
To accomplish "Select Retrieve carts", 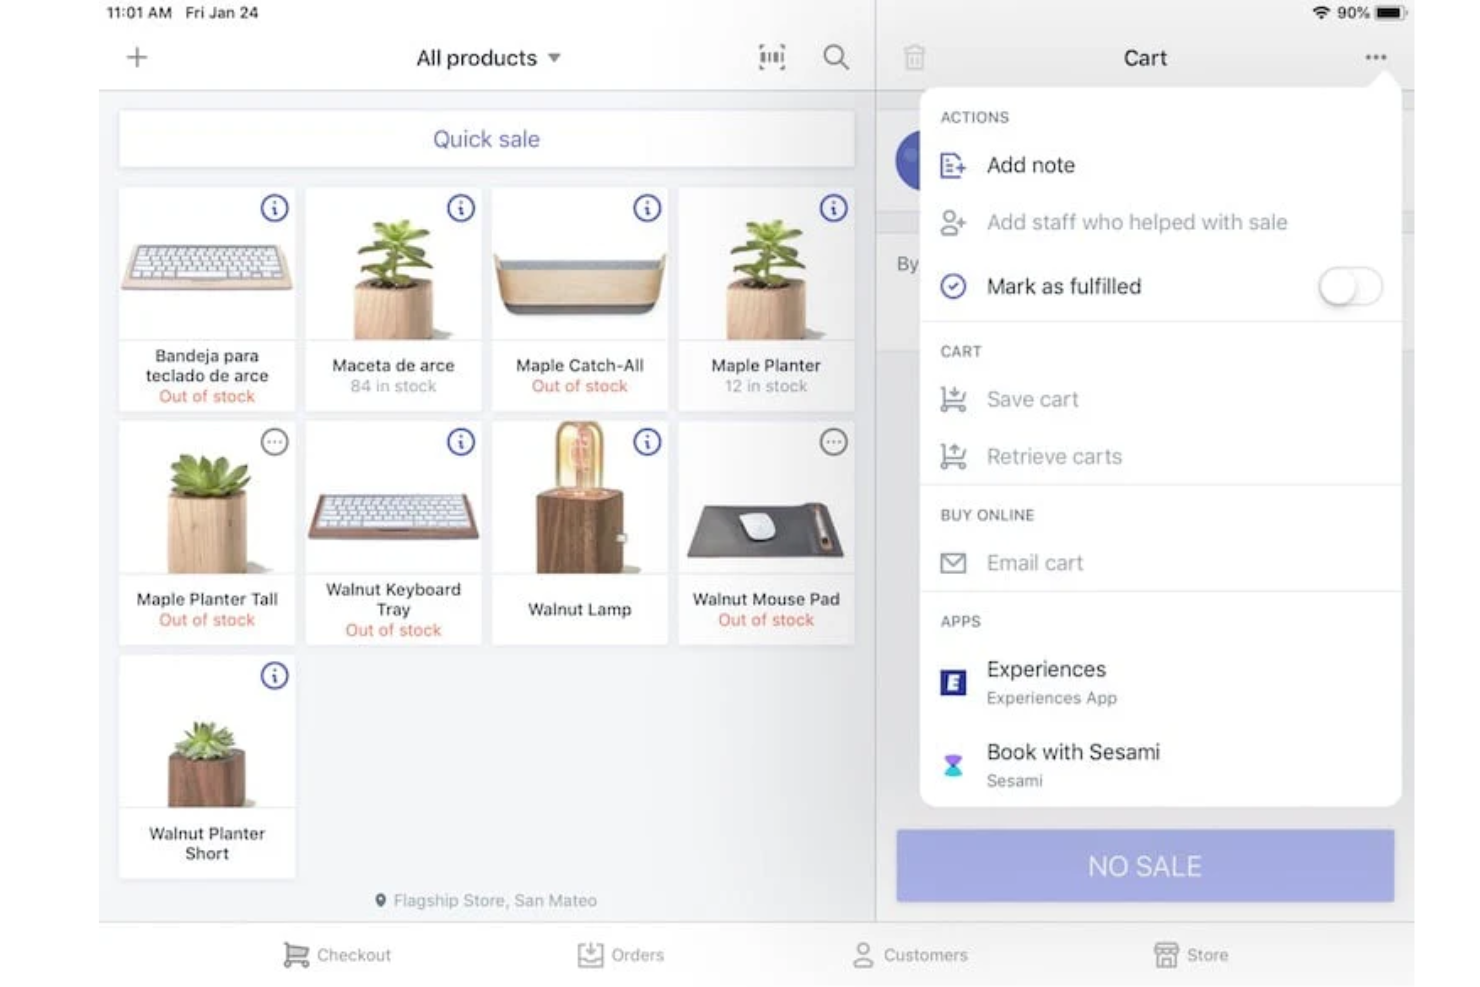I will 1053,456.
